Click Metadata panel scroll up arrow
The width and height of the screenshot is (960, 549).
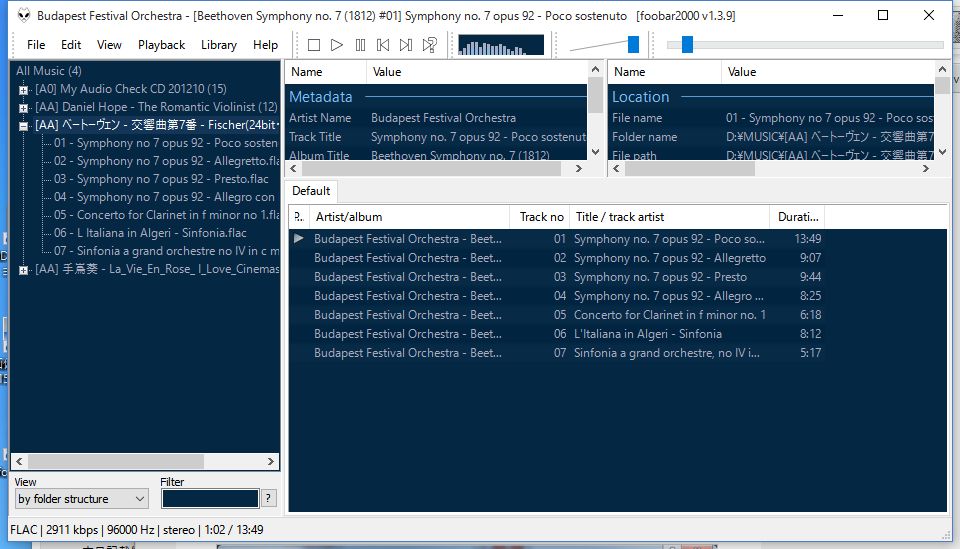tap(595, 69)
